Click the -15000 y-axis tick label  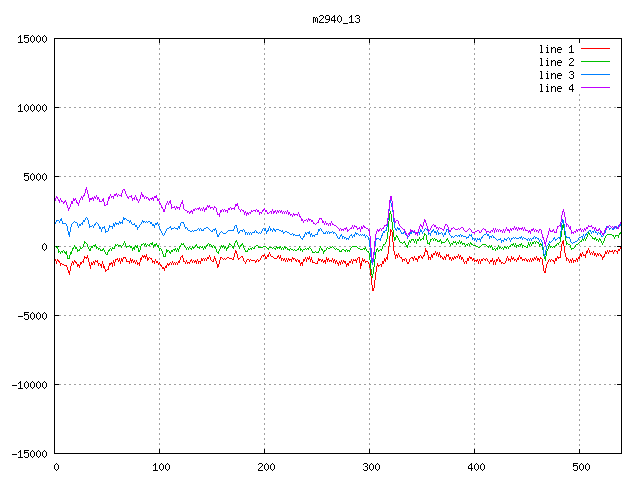coord(29,453)
